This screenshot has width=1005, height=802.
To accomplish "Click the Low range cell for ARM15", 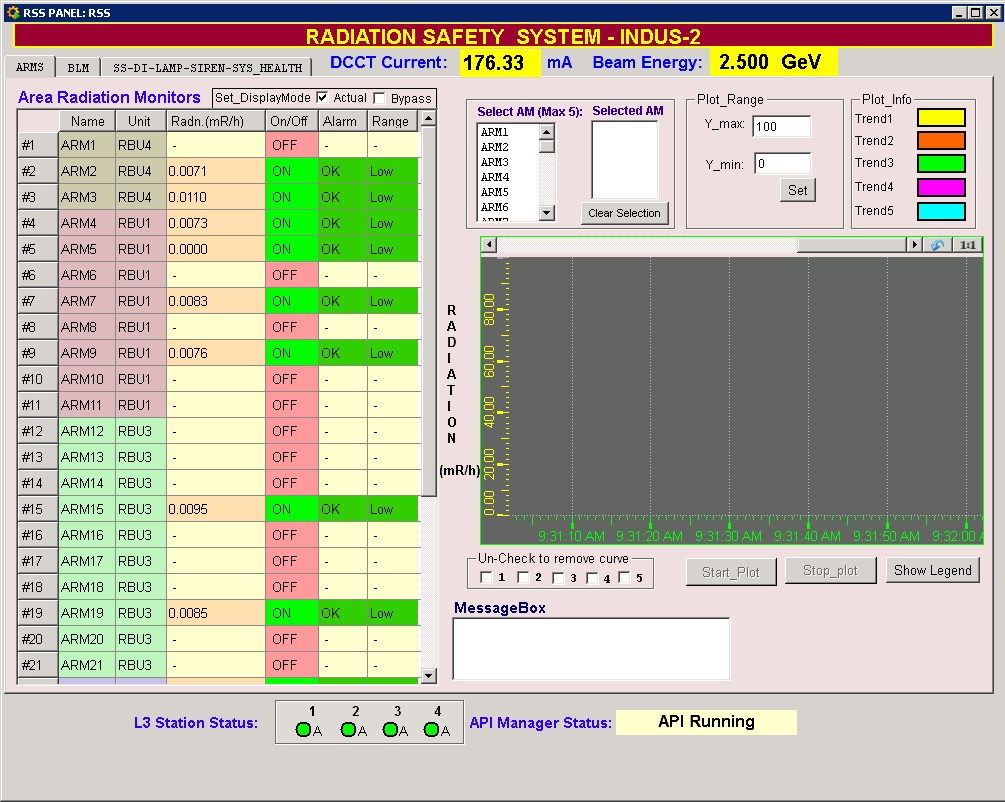I will pos(393,509).
